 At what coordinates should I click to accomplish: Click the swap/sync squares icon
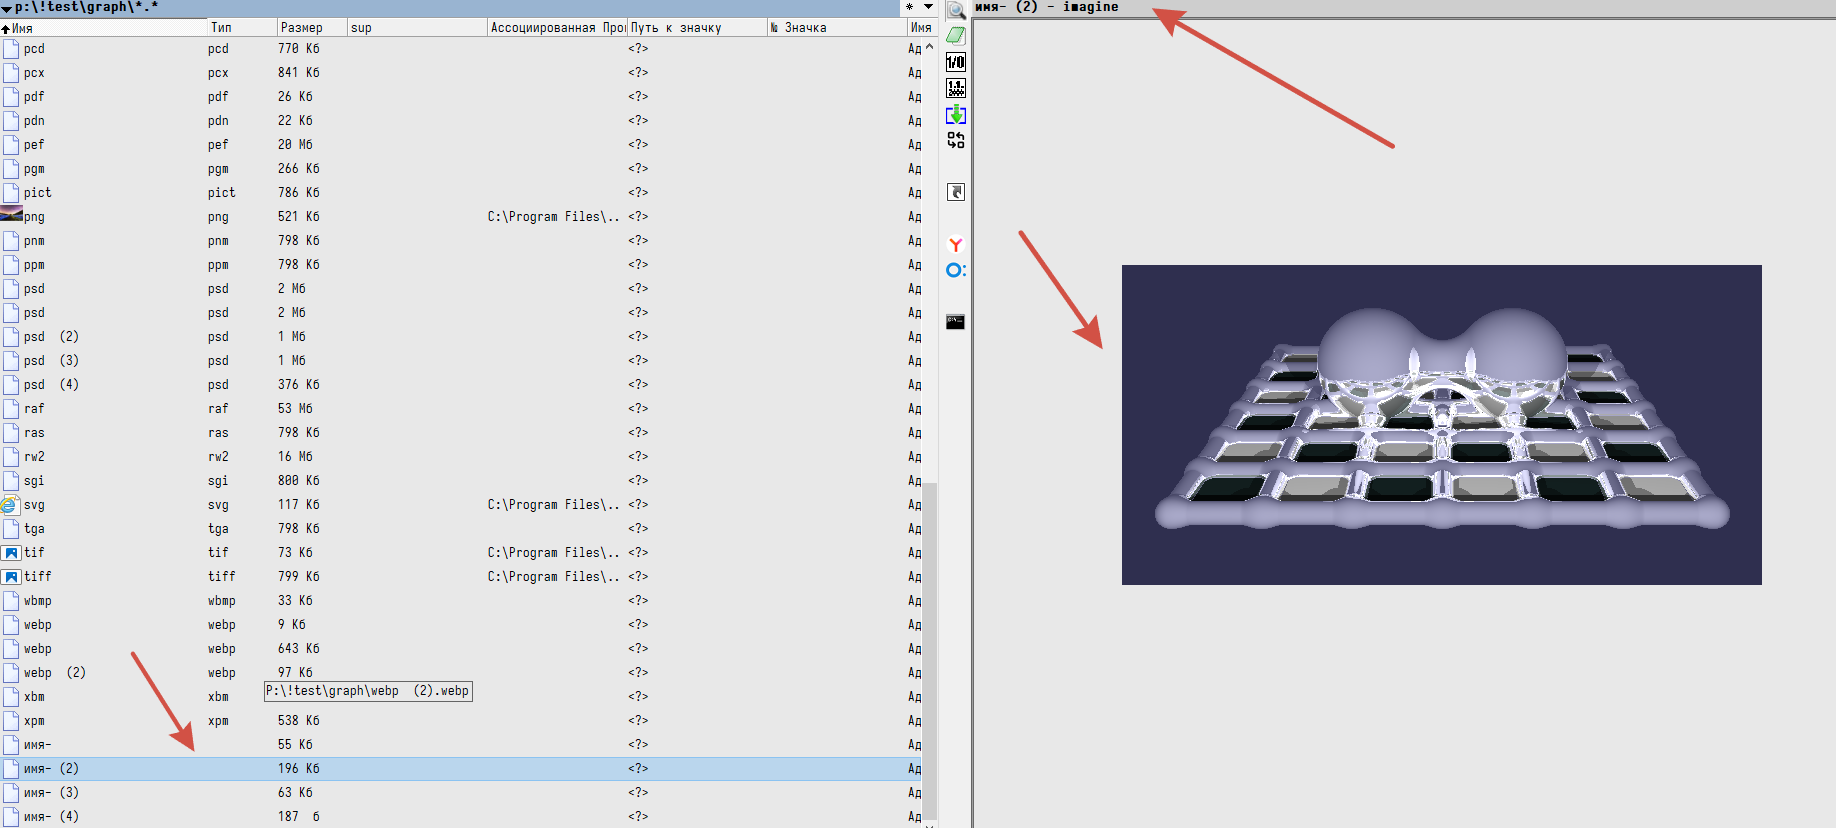click(x=956, y=140)
